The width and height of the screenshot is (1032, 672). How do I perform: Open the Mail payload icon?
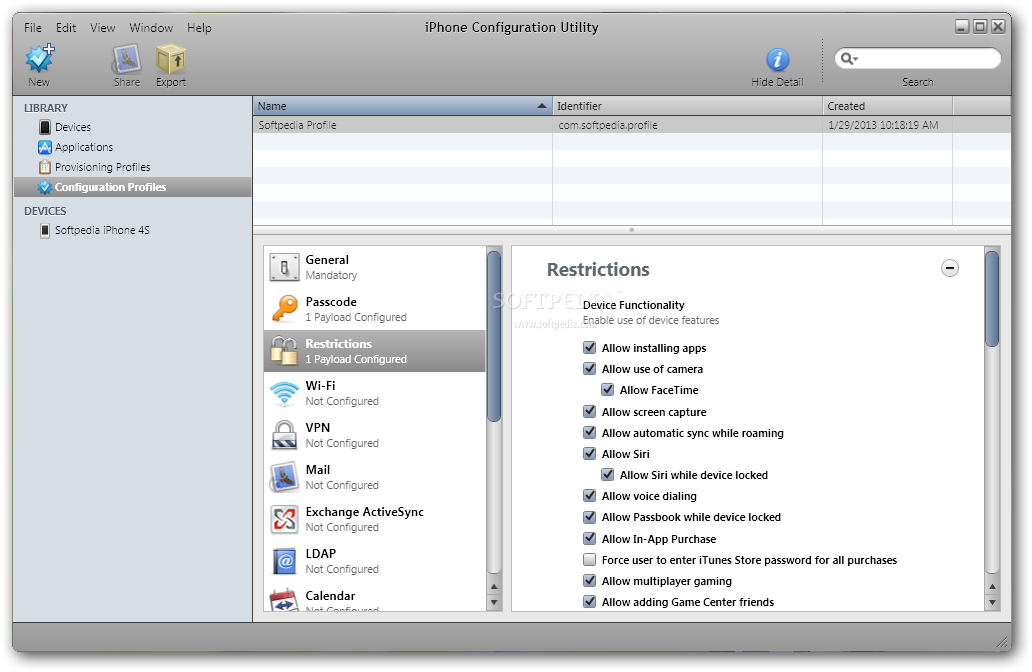284,477
